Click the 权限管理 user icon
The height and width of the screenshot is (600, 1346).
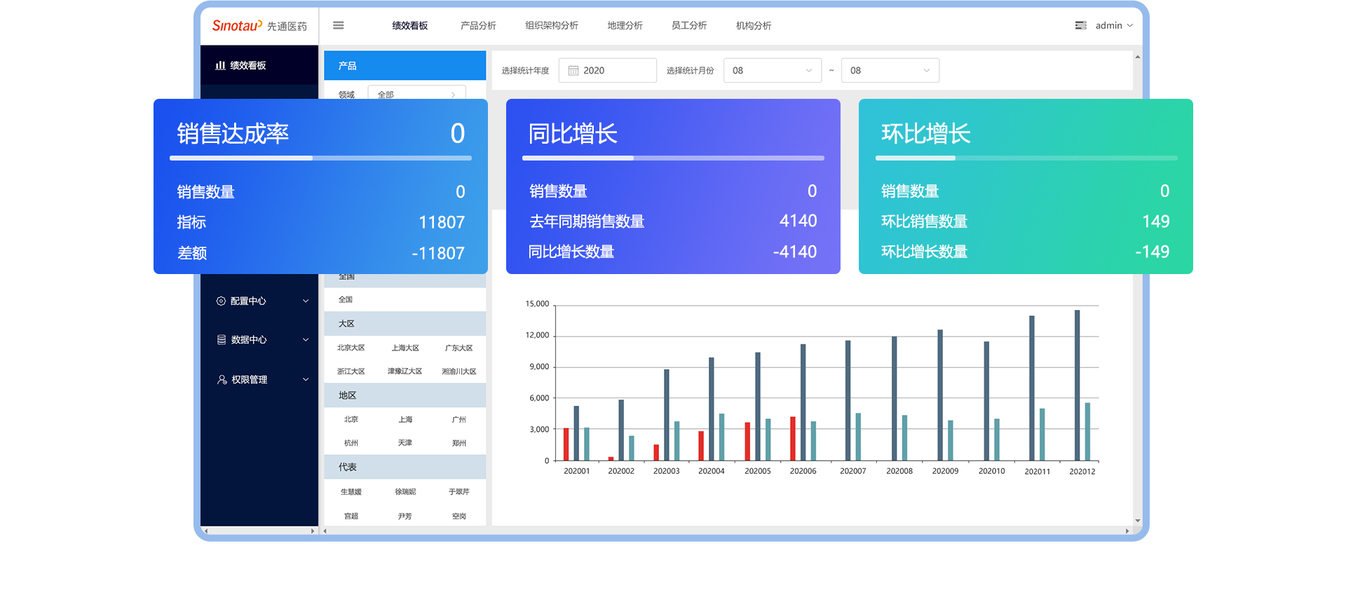(221, 380)
